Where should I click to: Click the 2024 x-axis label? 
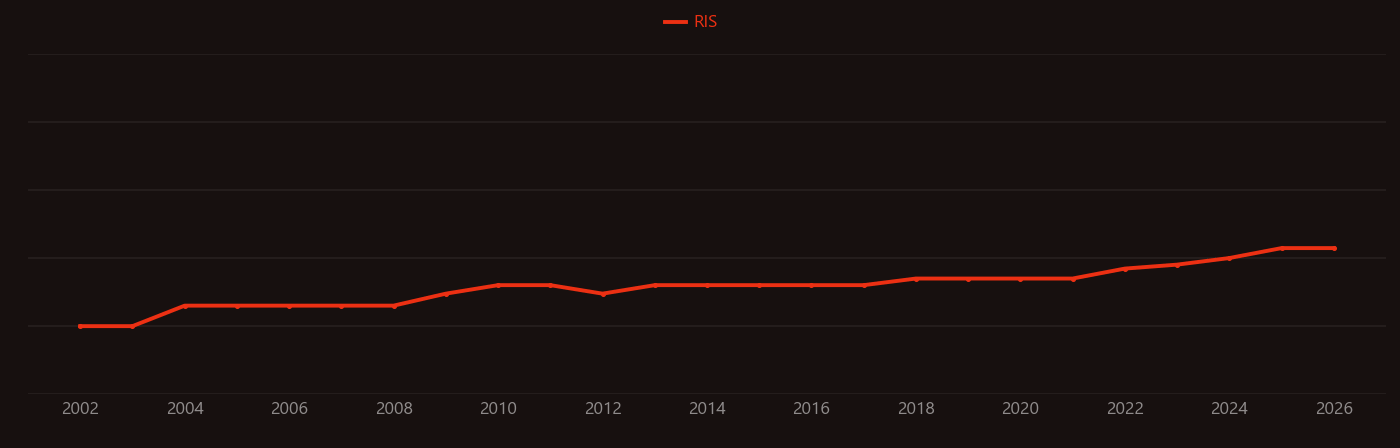coord(1229,409)
